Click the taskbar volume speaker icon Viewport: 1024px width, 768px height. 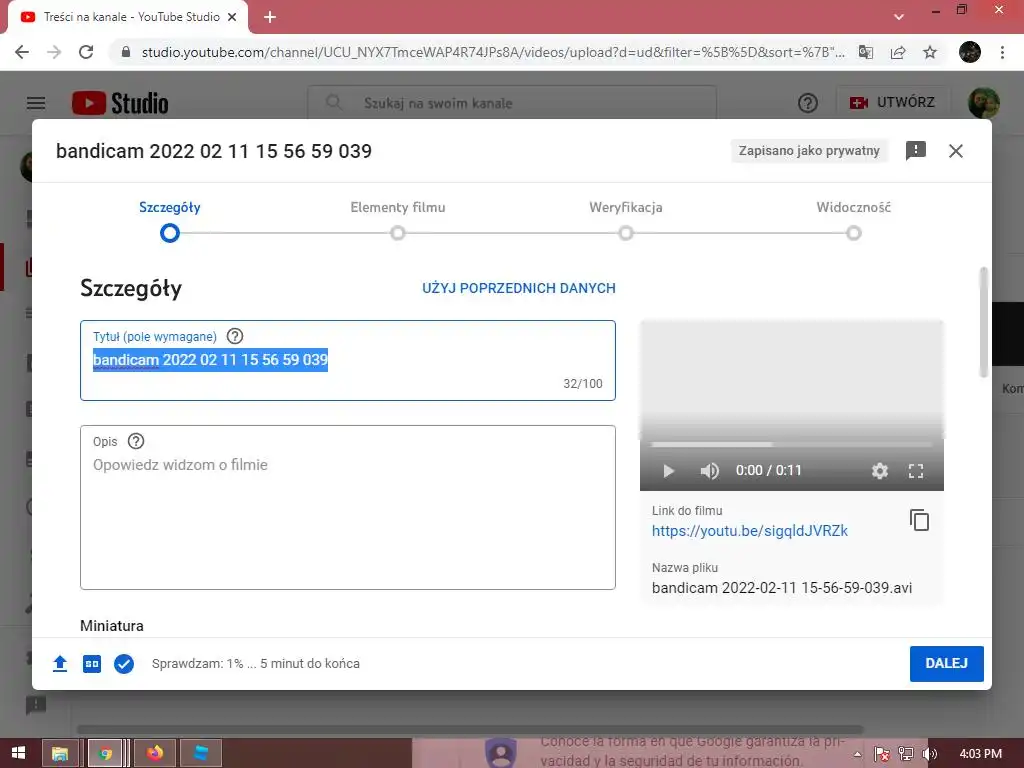[x=930, y=754]
